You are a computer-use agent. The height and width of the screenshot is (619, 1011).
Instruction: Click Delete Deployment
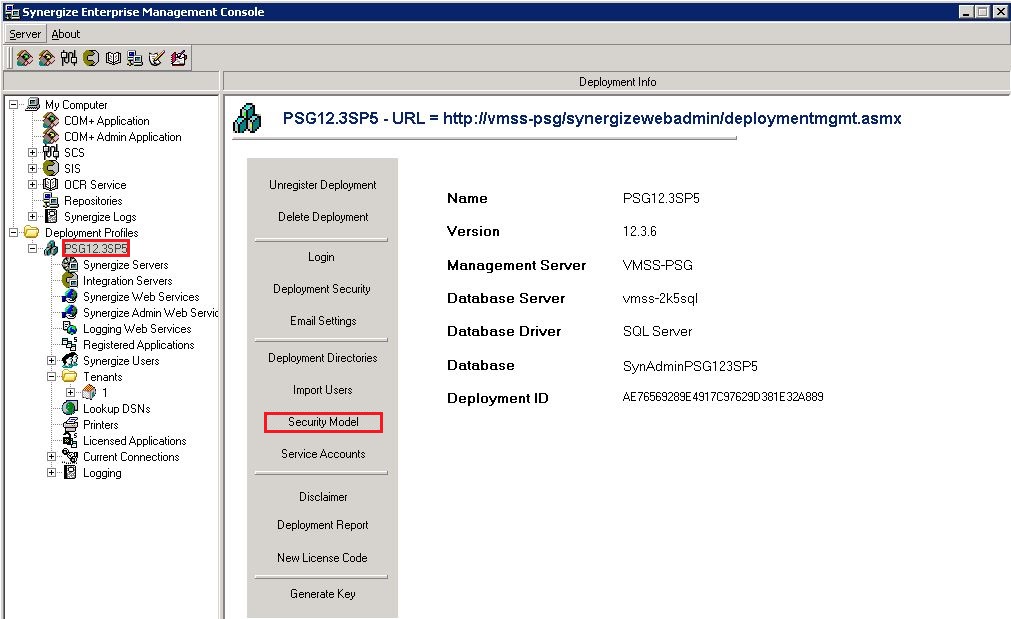click(323, 217)
